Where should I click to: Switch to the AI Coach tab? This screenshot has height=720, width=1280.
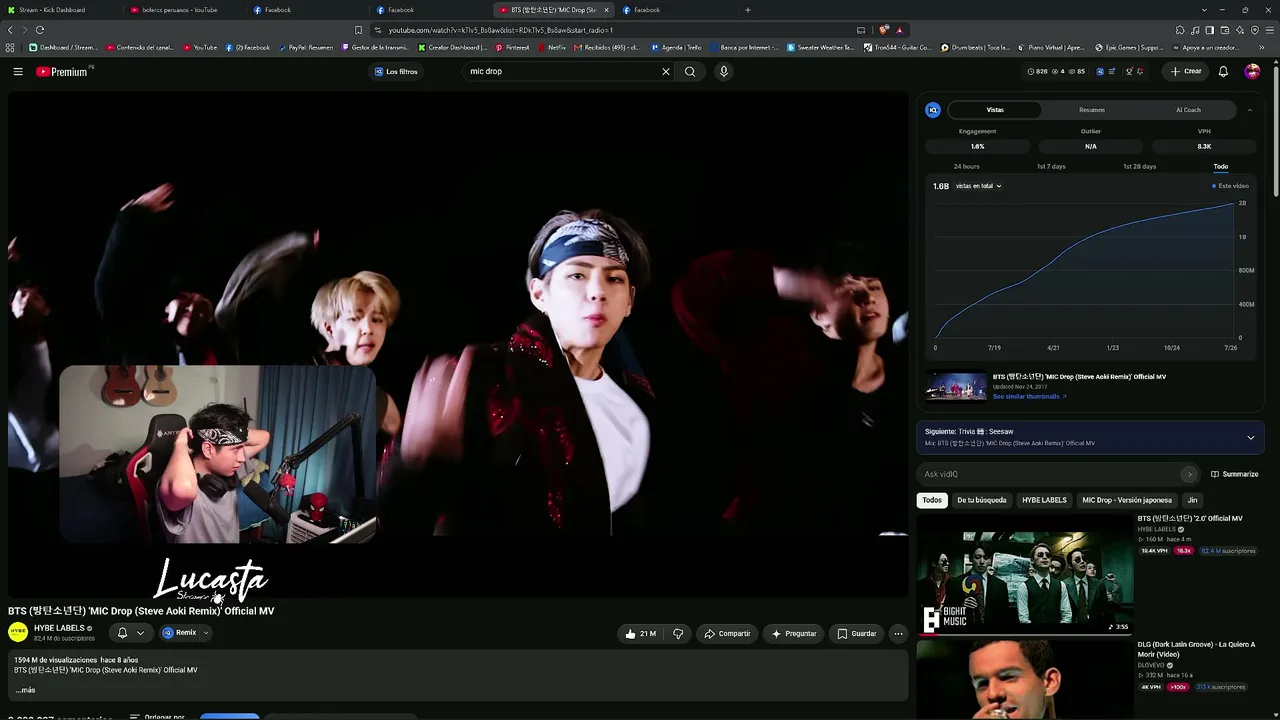[x=1188, y=110]
